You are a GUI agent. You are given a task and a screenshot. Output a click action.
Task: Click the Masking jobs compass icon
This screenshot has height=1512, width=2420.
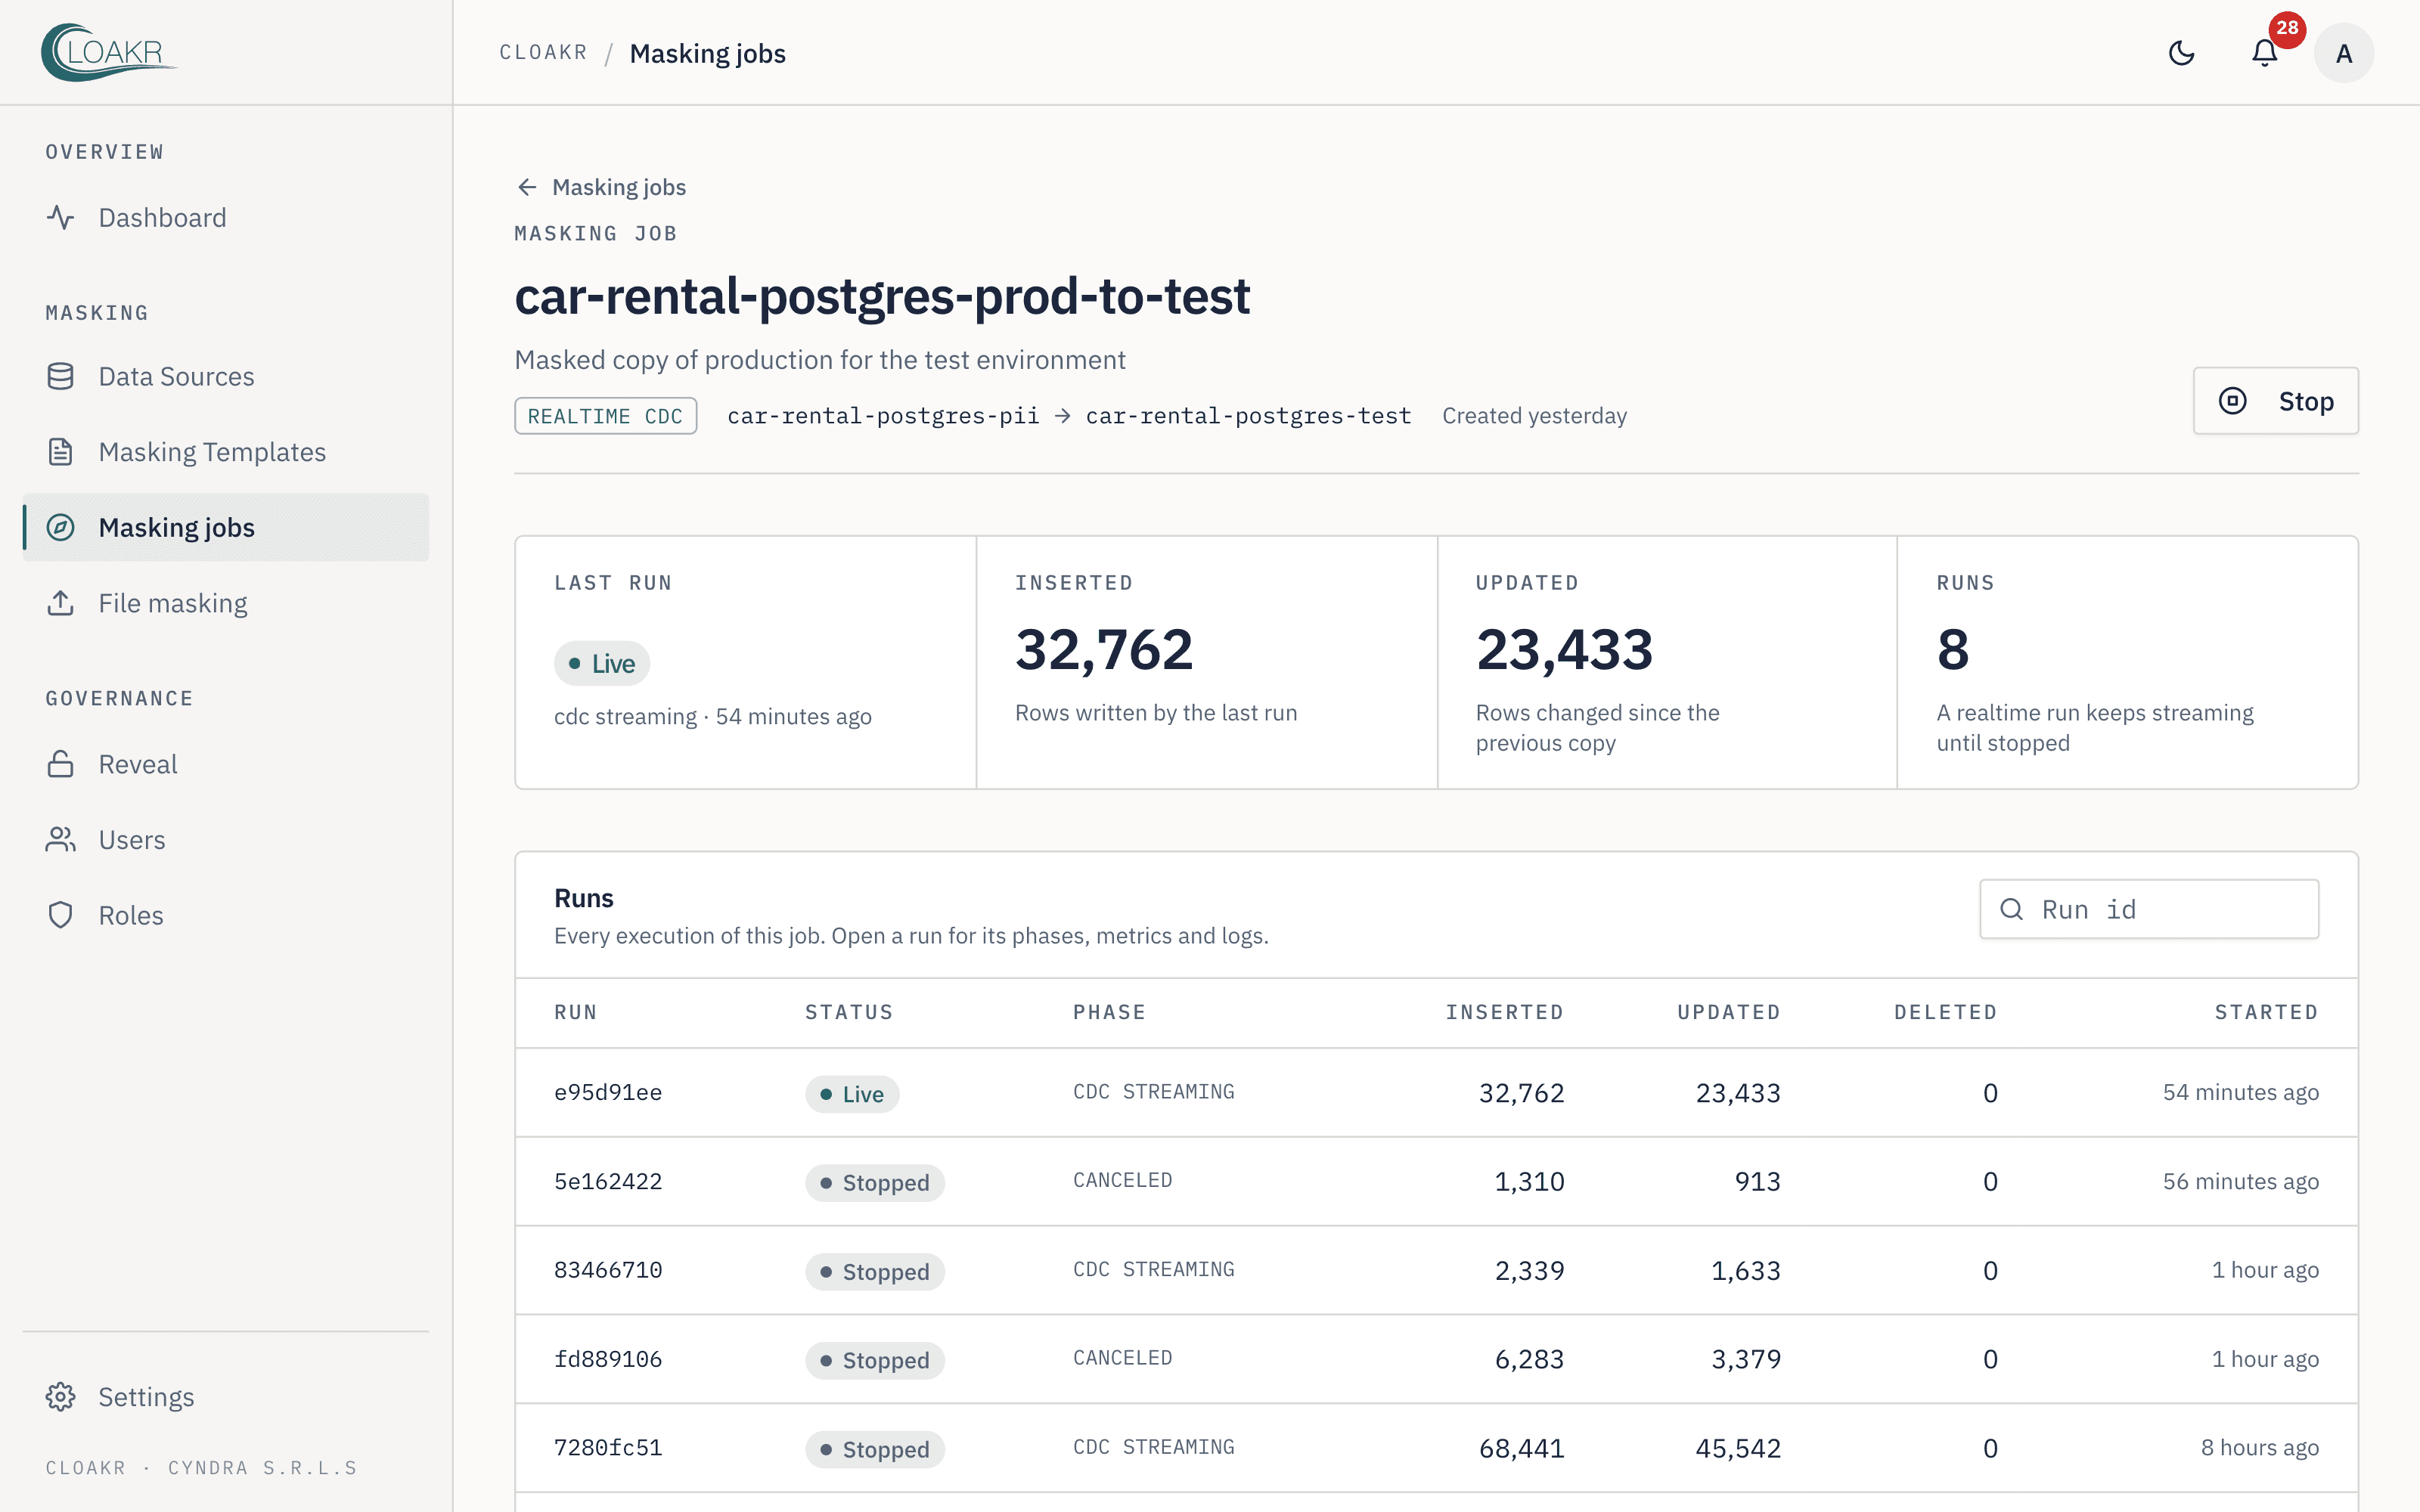61,527
